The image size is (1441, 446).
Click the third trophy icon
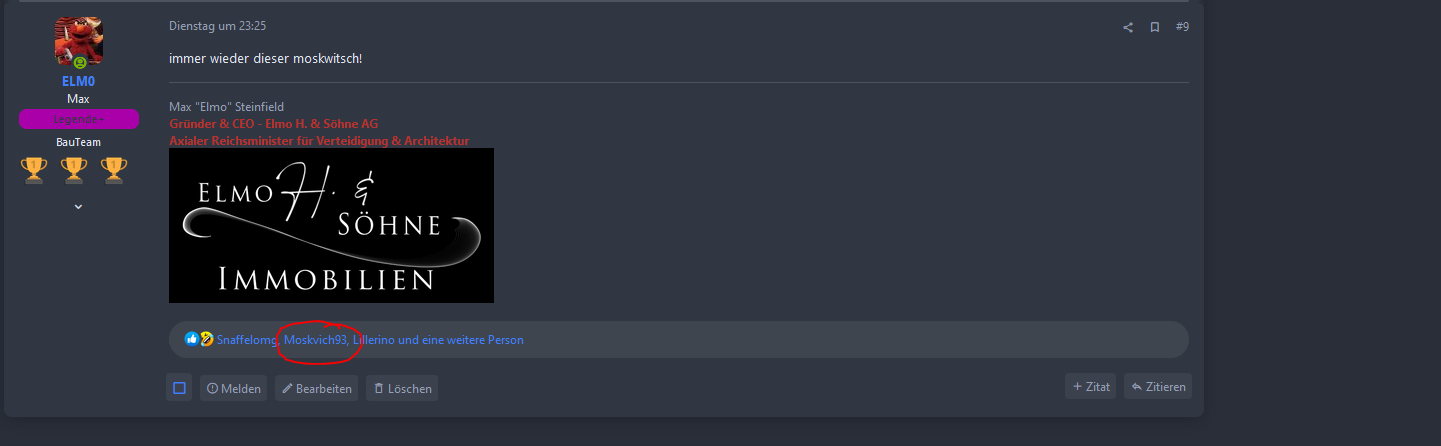[114, 170]
